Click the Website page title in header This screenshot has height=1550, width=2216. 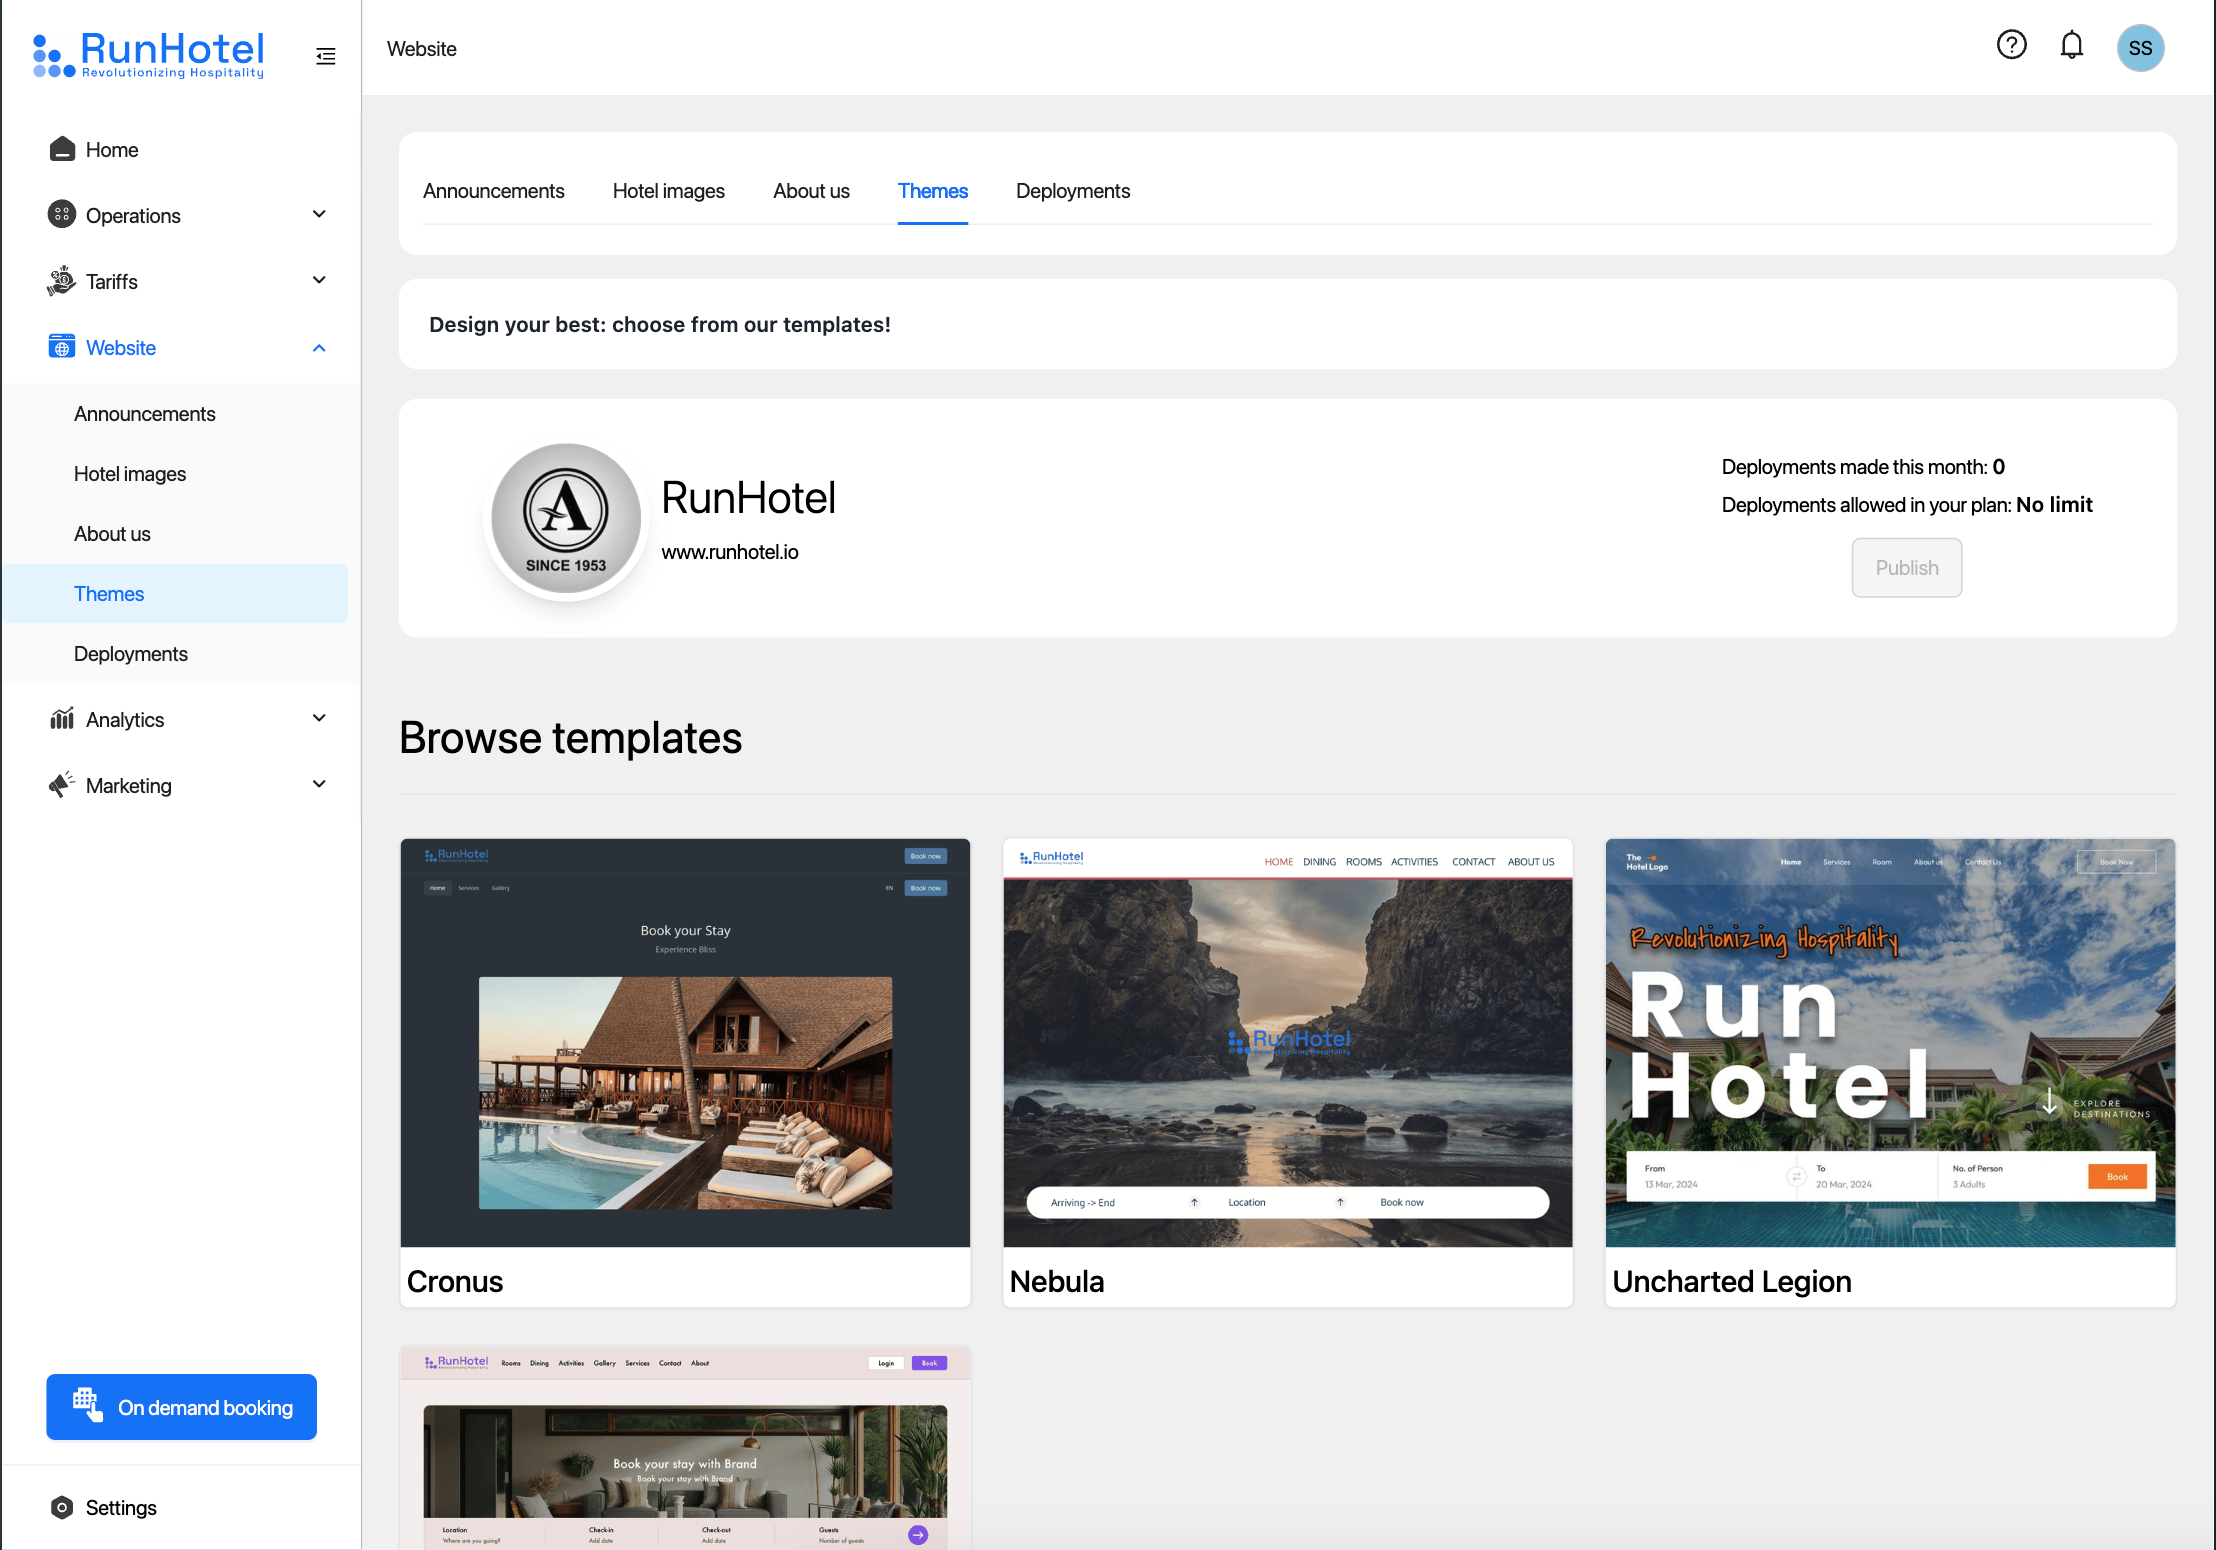(422, 49)
